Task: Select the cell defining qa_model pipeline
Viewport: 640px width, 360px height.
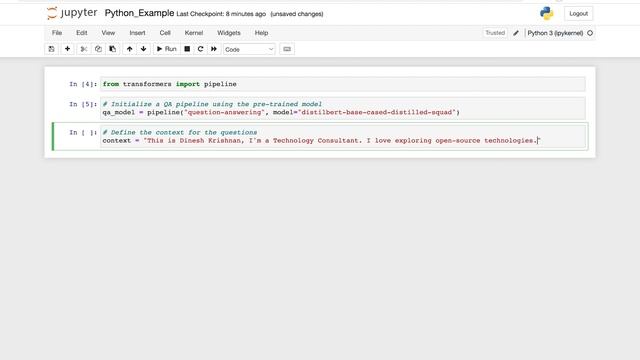Action: (343, 108)
